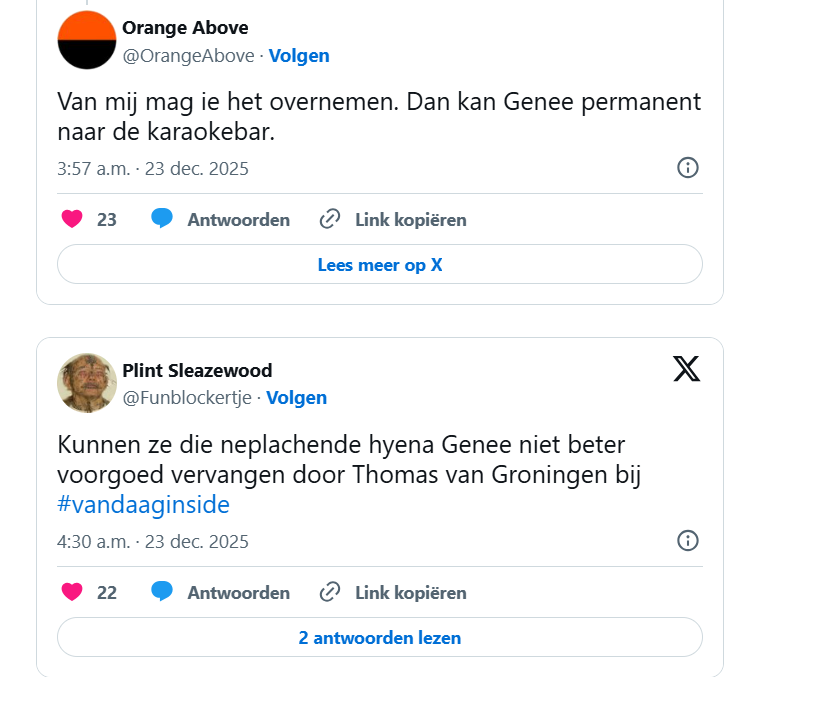The image size is (821, 706).
Task: Expand '2 antwoorden lezen' replies
Action: 380,637
